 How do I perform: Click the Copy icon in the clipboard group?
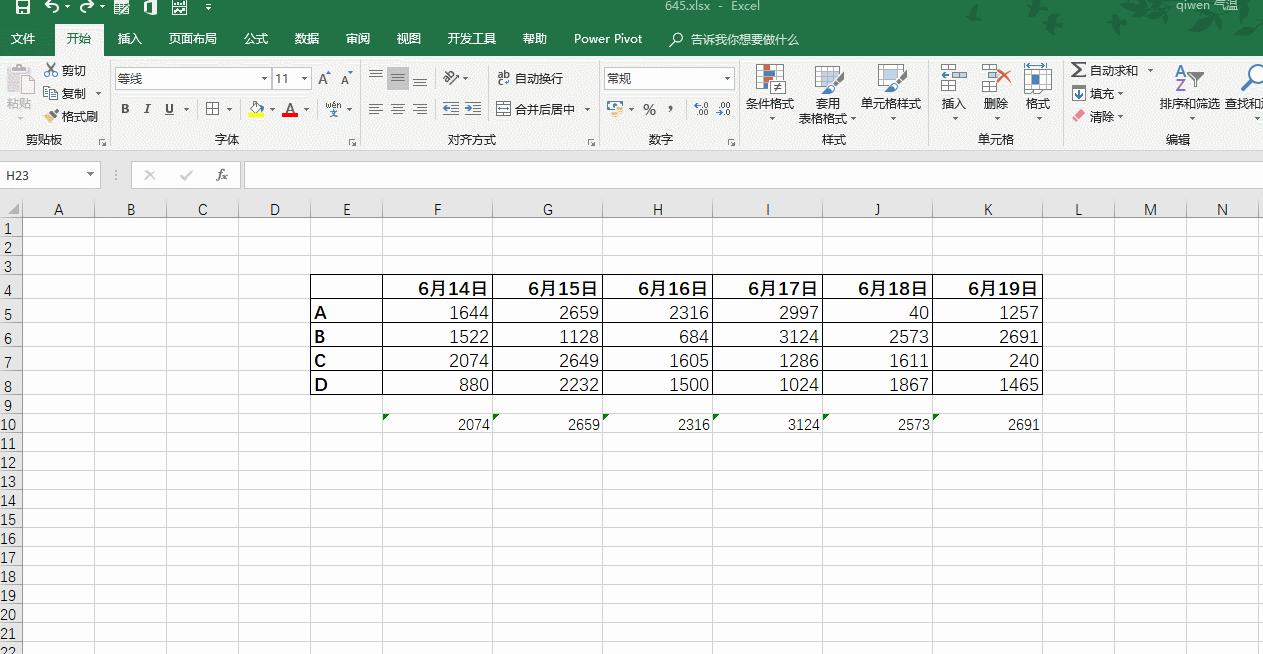coord(52,93)
